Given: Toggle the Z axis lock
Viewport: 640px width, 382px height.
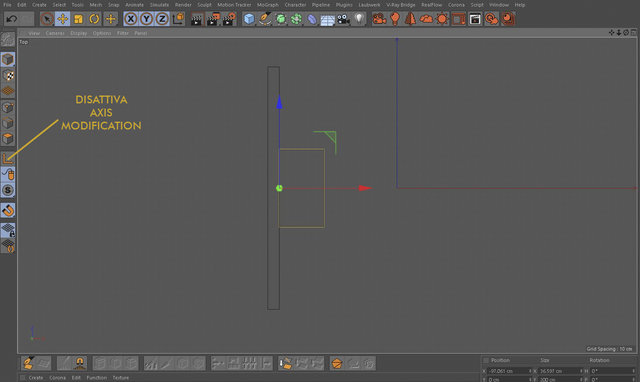Looking at the screenshot, I should tap(162, 19).
